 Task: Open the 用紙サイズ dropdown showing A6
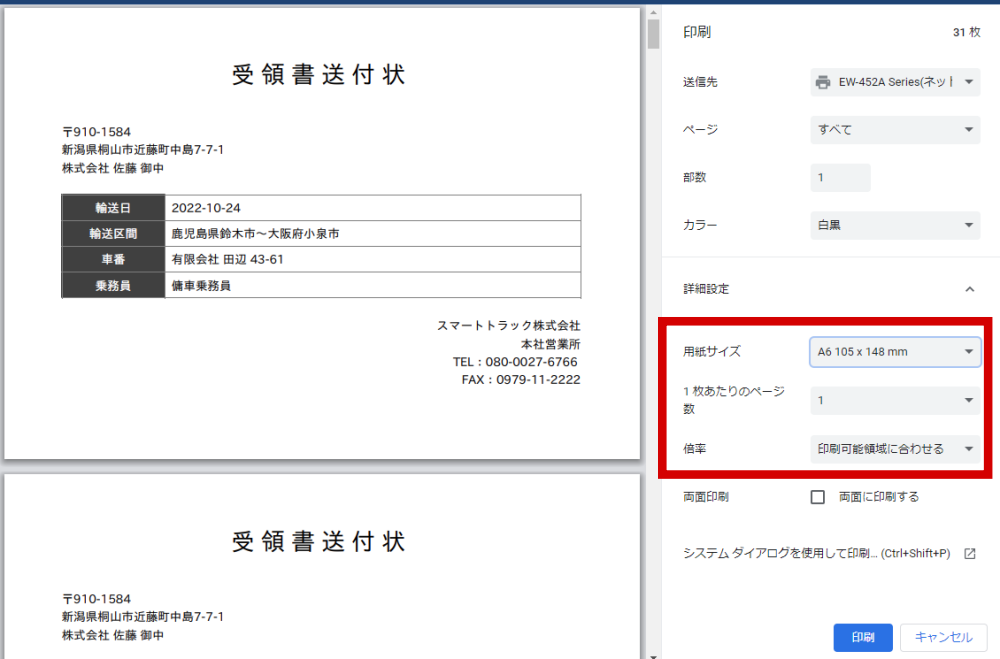point(895,352)
